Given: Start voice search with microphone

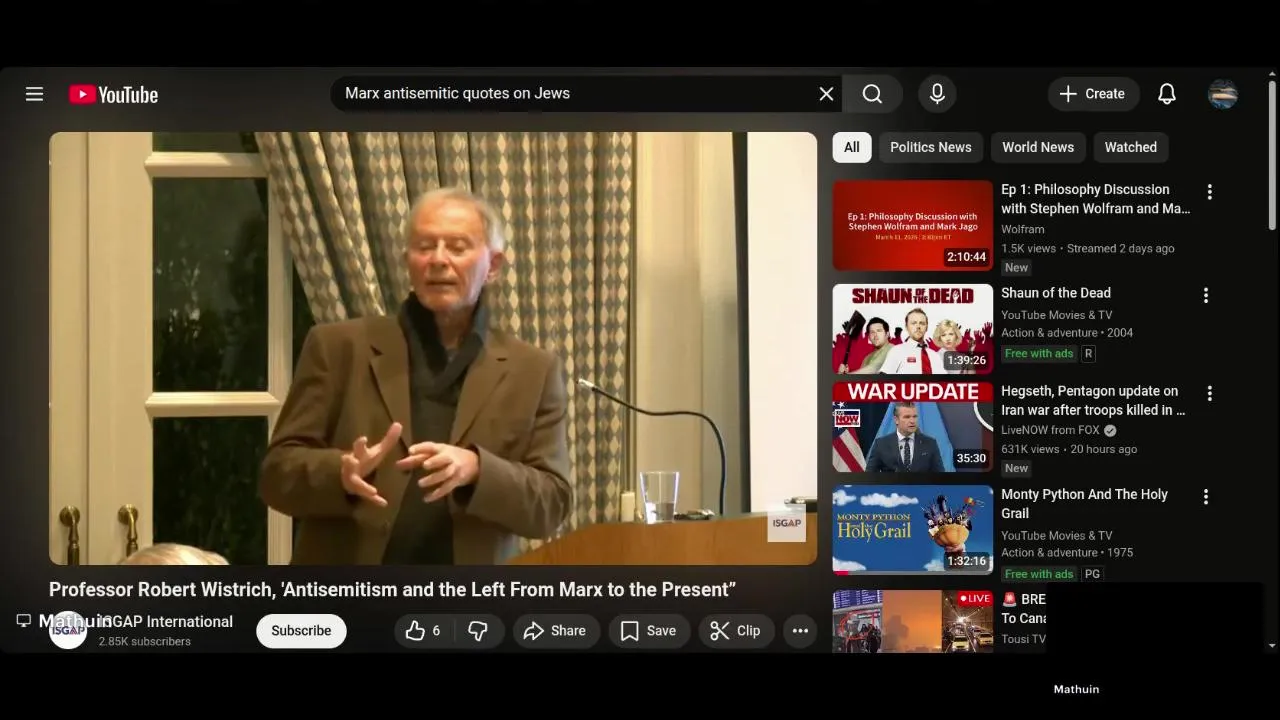Looking at the screenshot, I should [x=937, y=94].
